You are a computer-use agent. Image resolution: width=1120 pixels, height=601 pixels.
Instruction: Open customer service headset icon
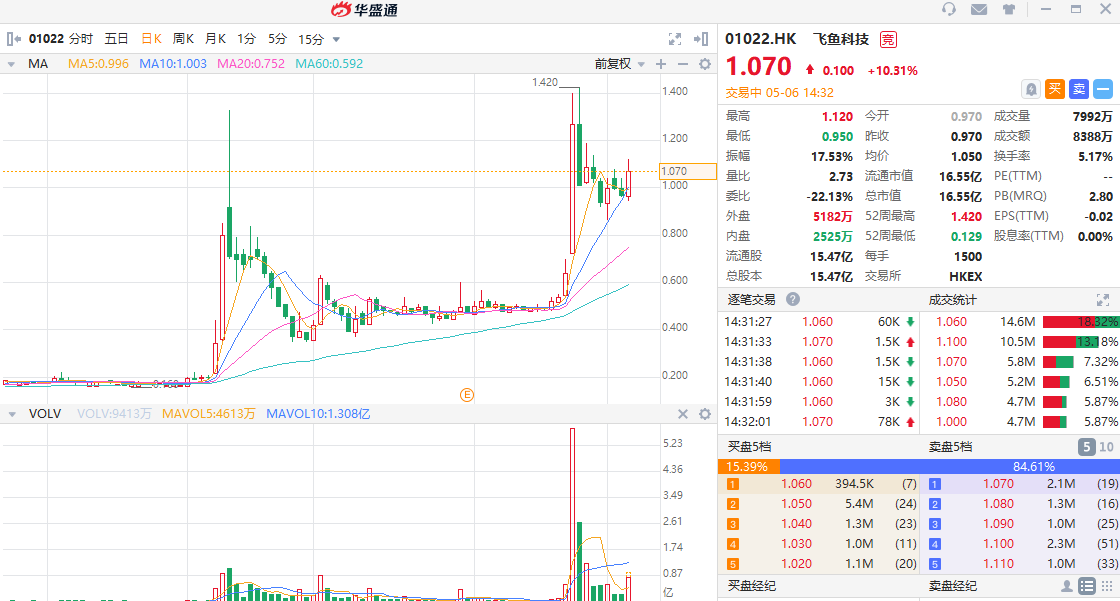point(949,9)
